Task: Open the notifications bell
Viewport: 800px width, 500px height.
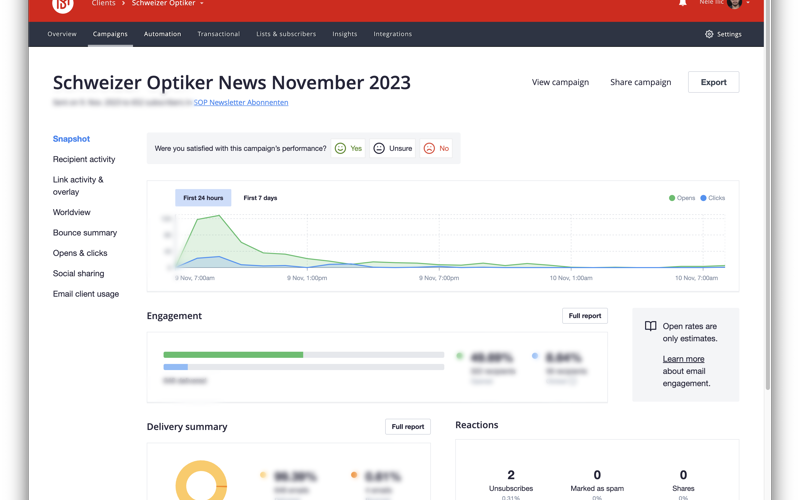Action: tap(683, 4)
